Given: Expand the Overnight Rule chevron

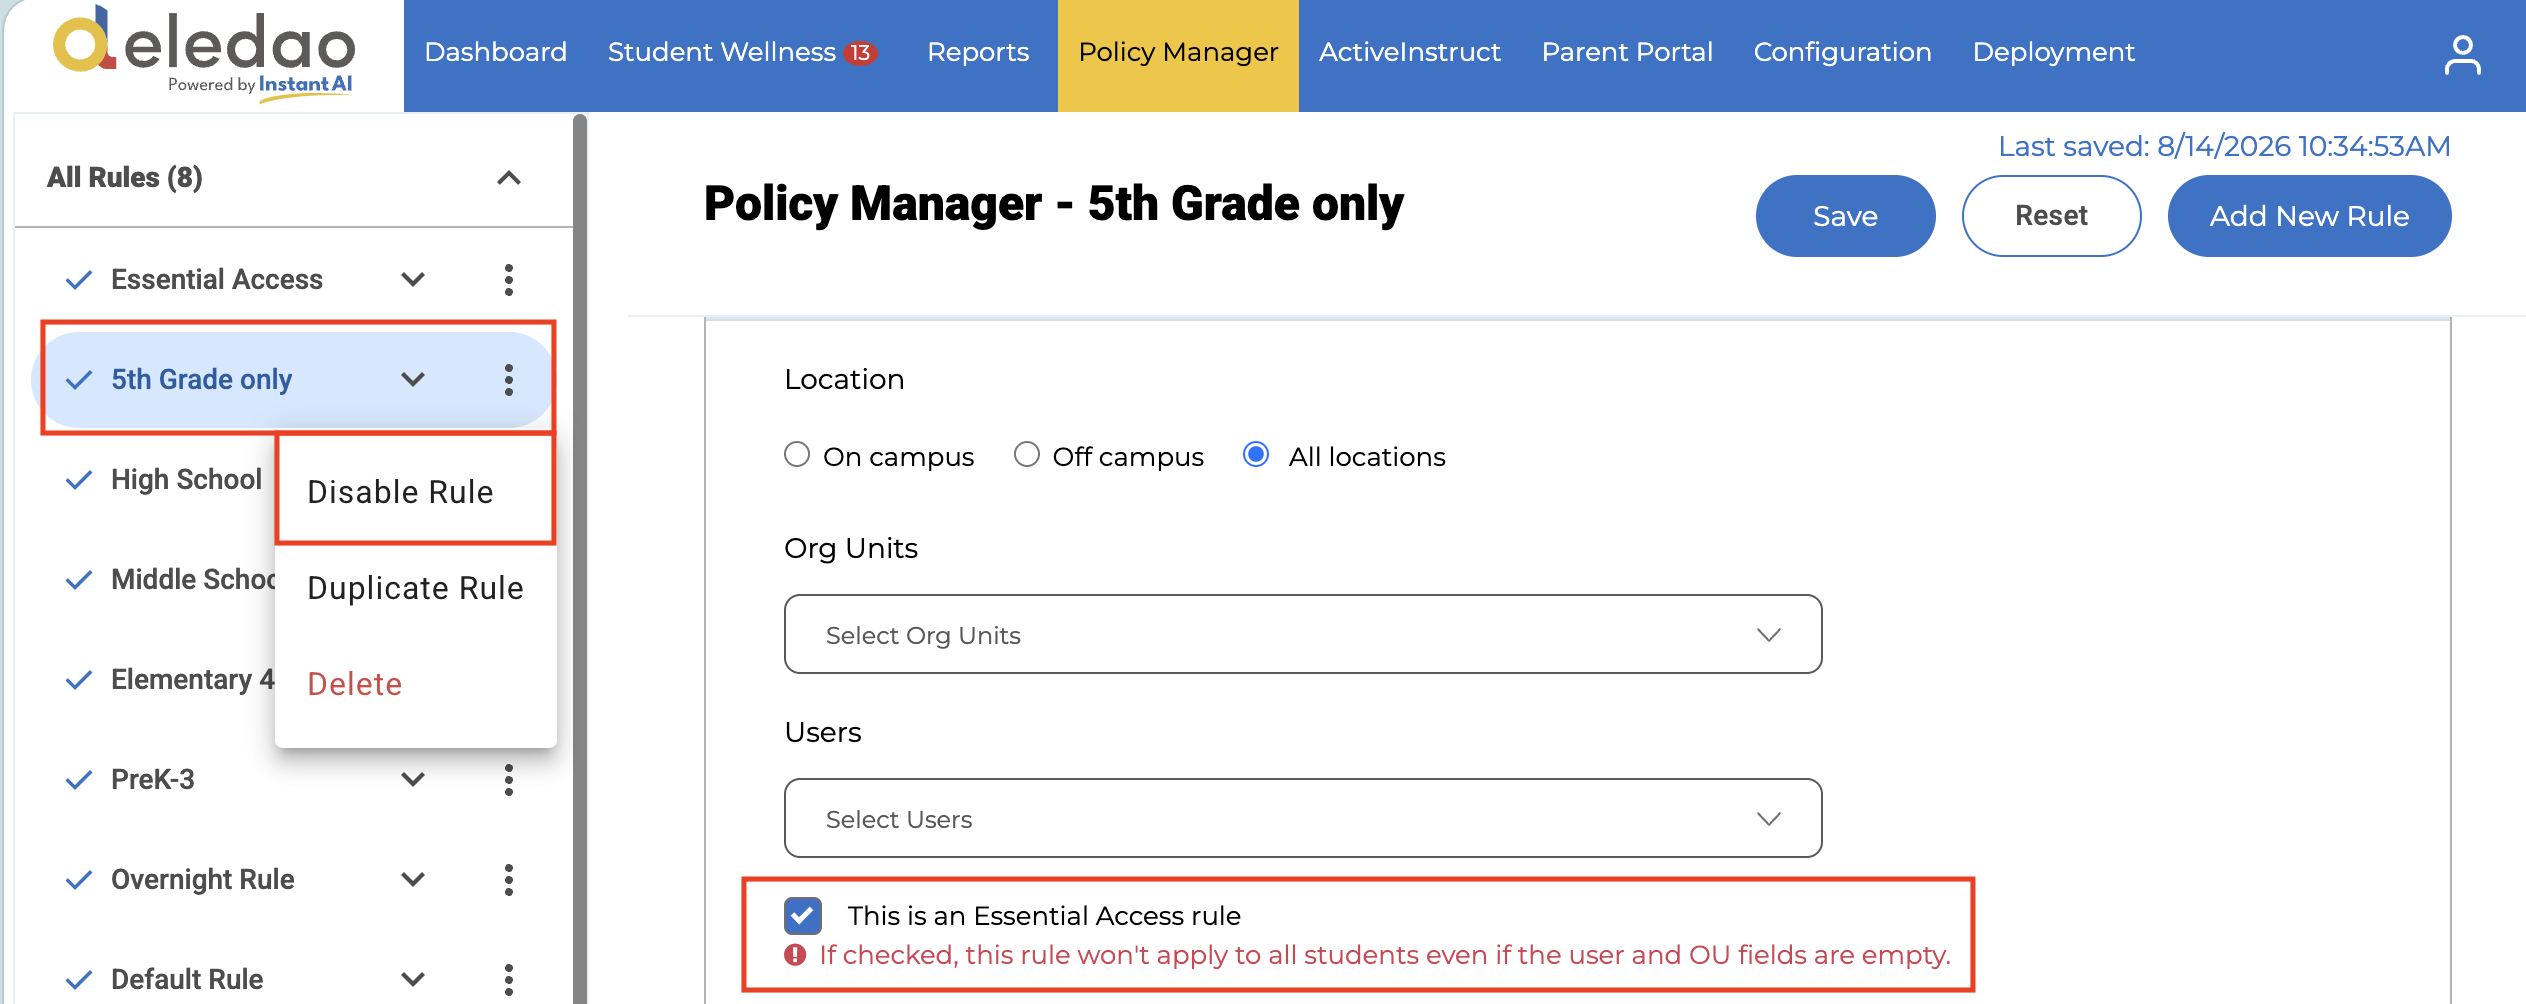Looking at the screenshot, I should (413, 879).
